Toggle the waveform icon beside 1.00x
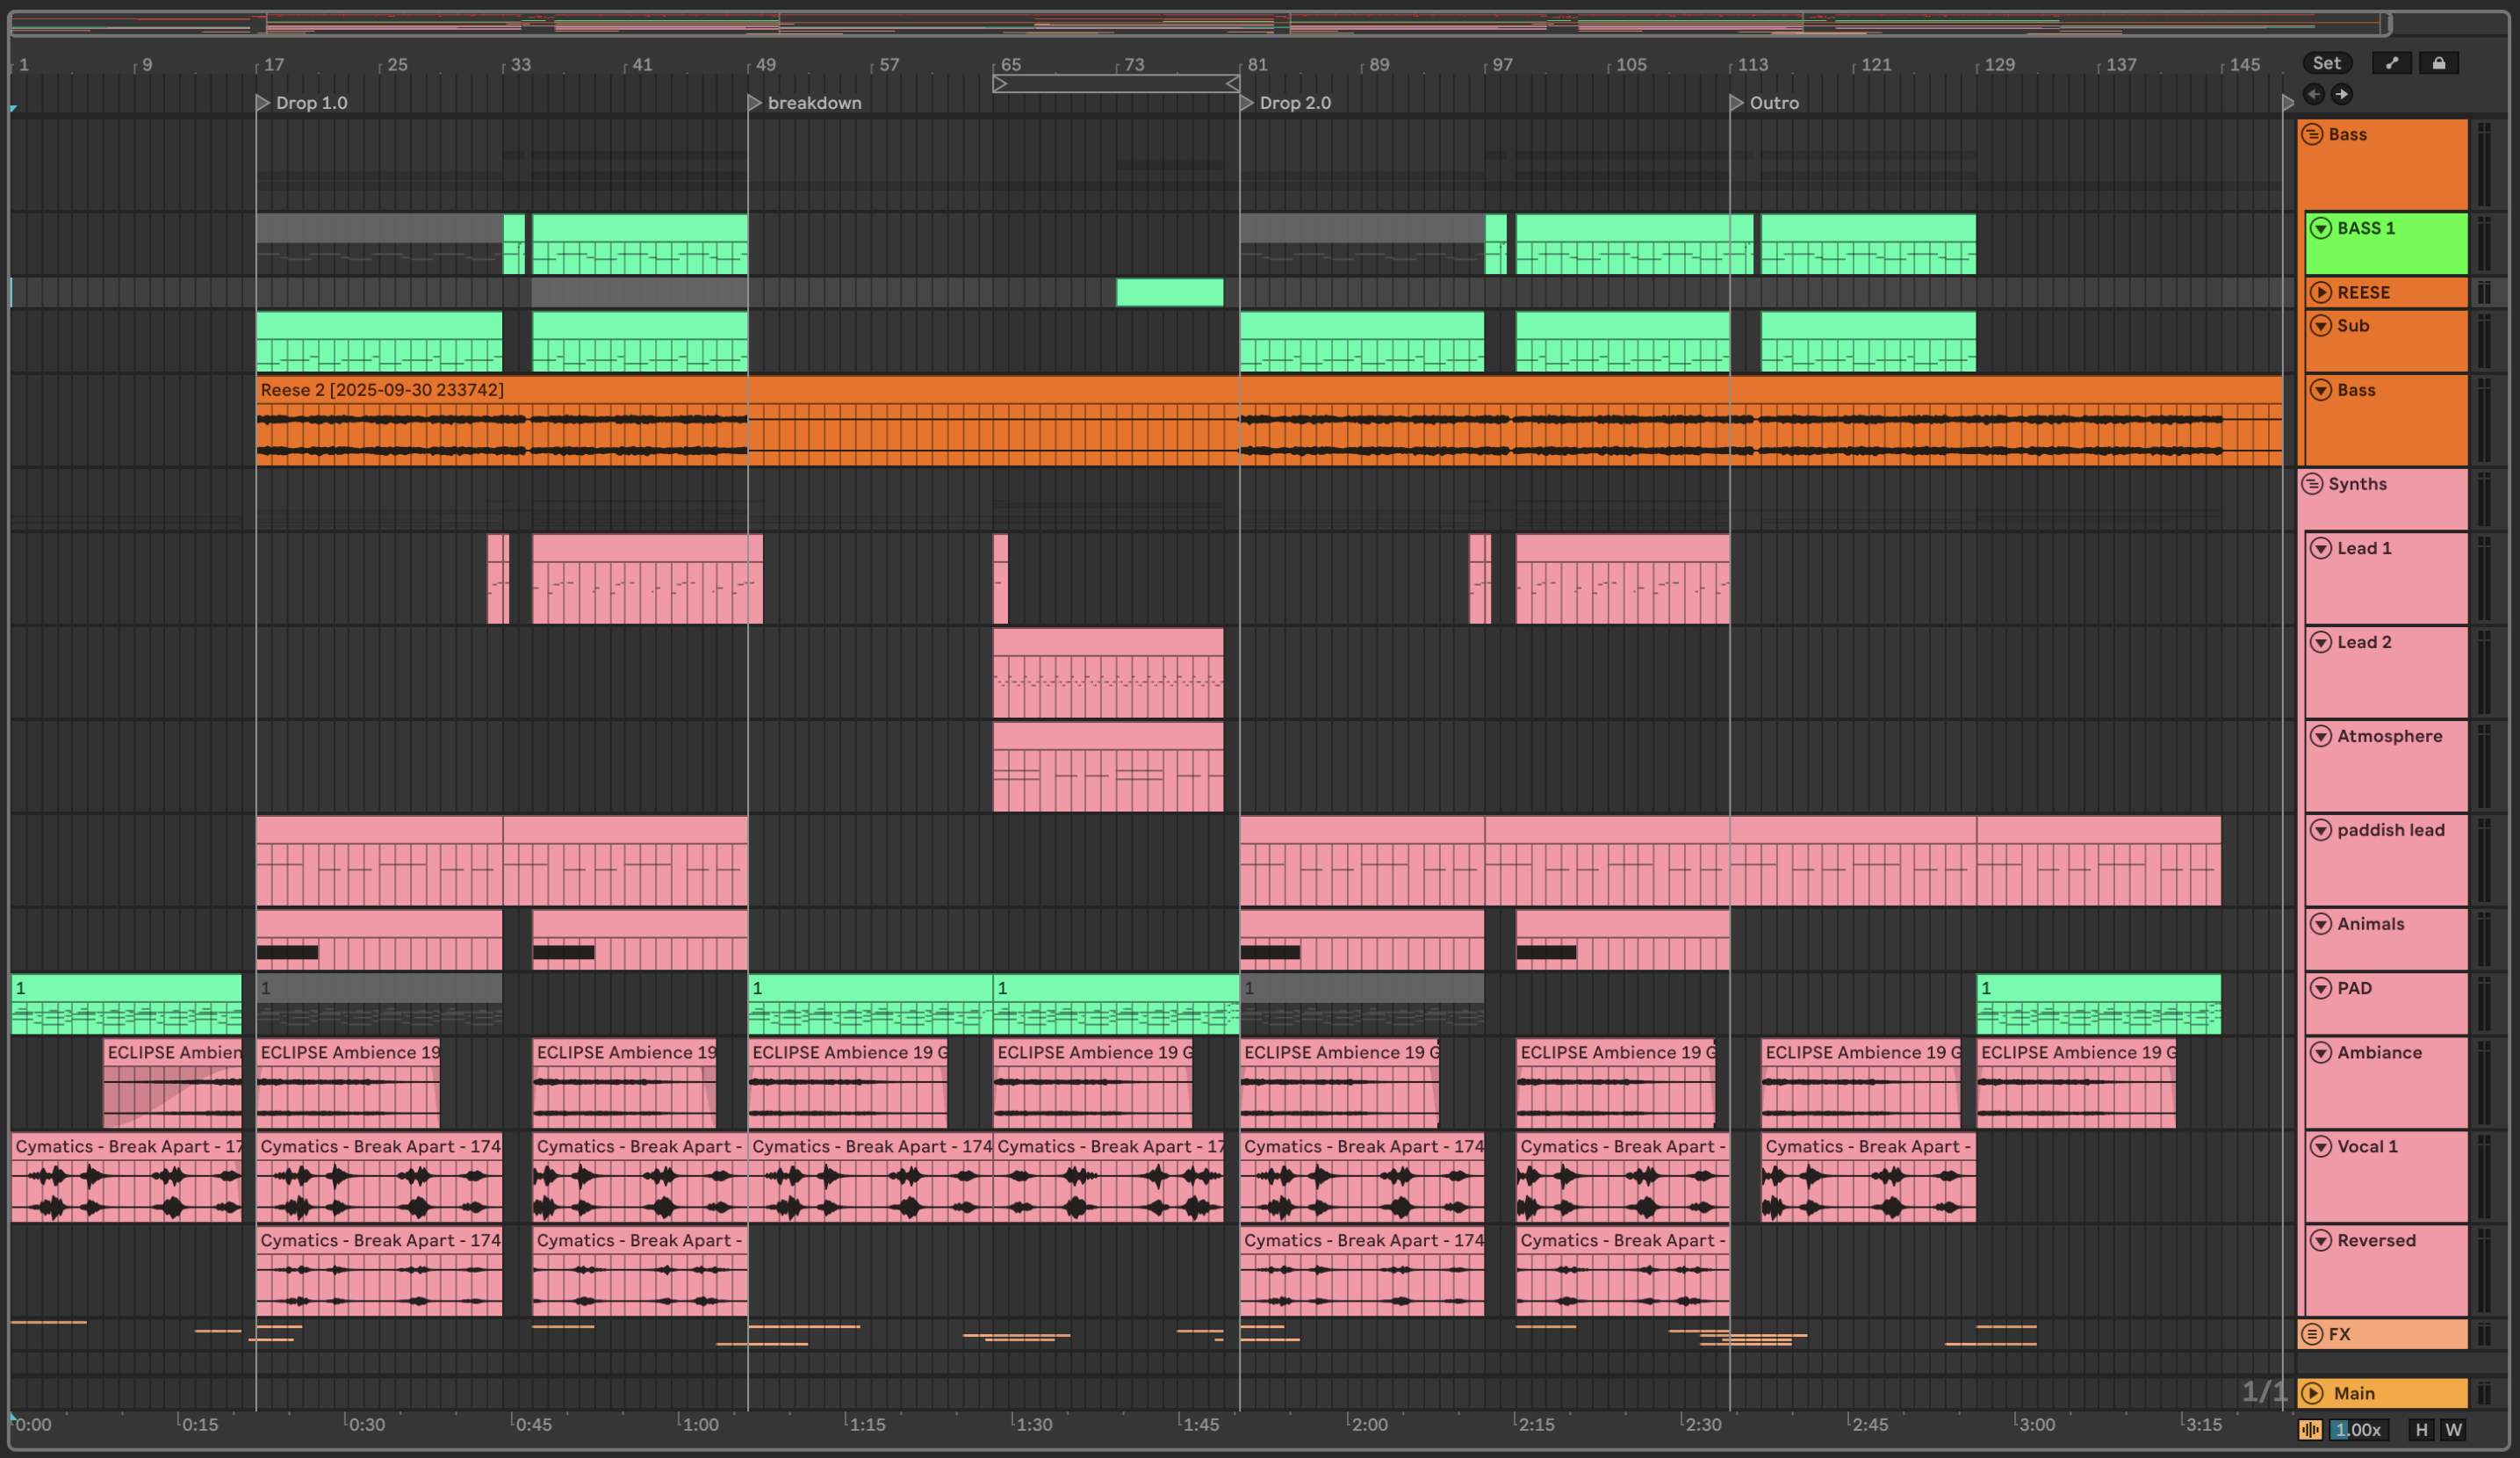 2310,1430
